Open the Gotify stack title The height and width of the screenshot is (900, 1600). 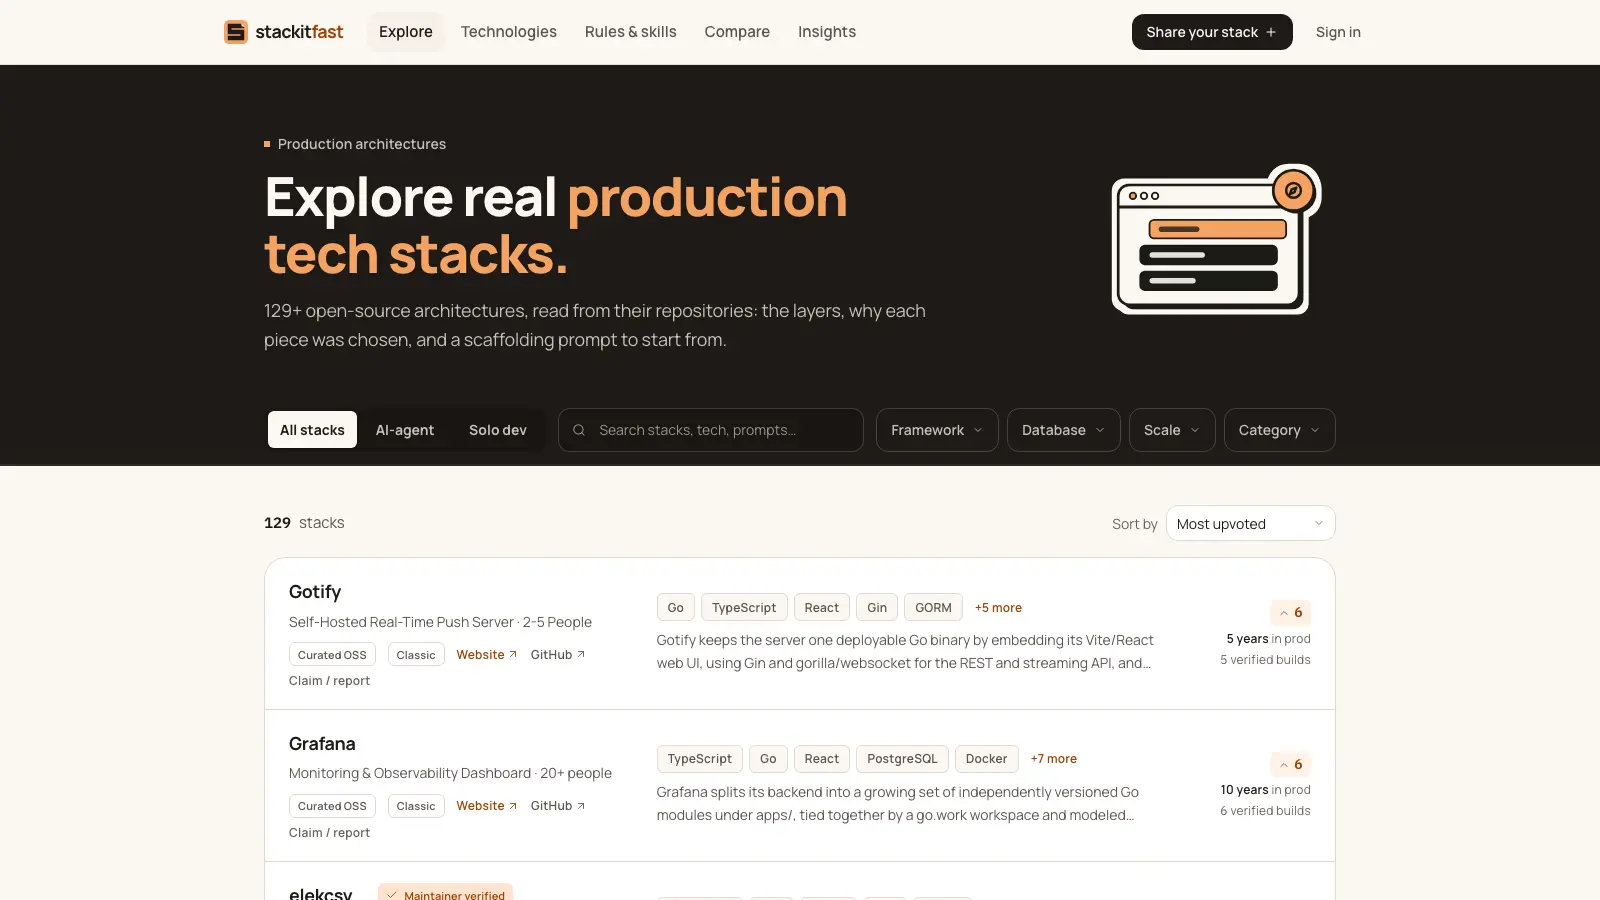pyautogui.click(x=315, y=592)
